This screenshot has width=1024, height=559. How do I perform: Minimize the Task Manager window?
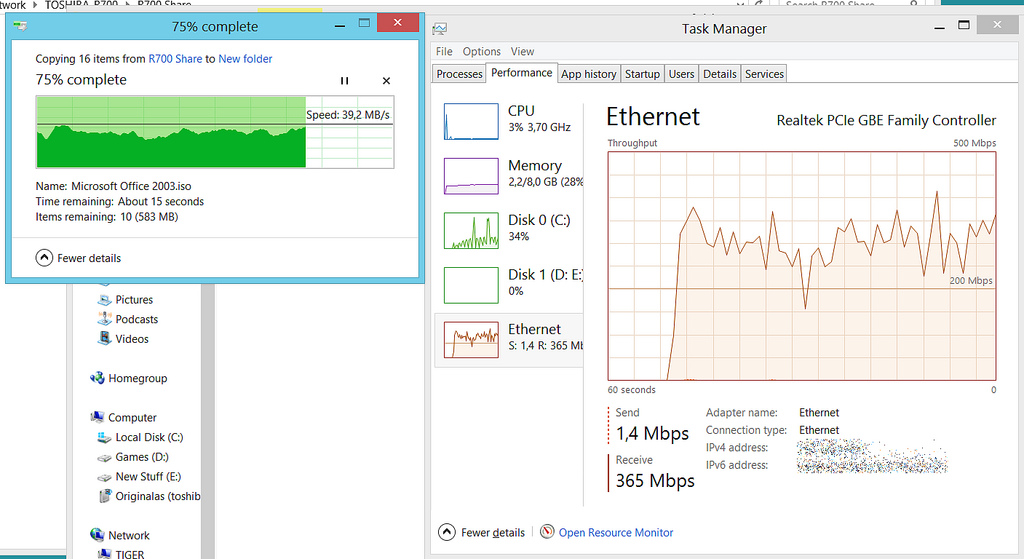click(939, 28)
